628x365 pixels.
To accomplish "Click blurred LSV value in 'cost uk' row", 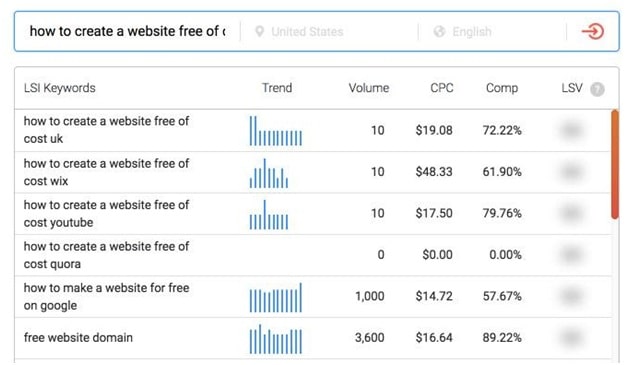I will click(x=572, y=130).
